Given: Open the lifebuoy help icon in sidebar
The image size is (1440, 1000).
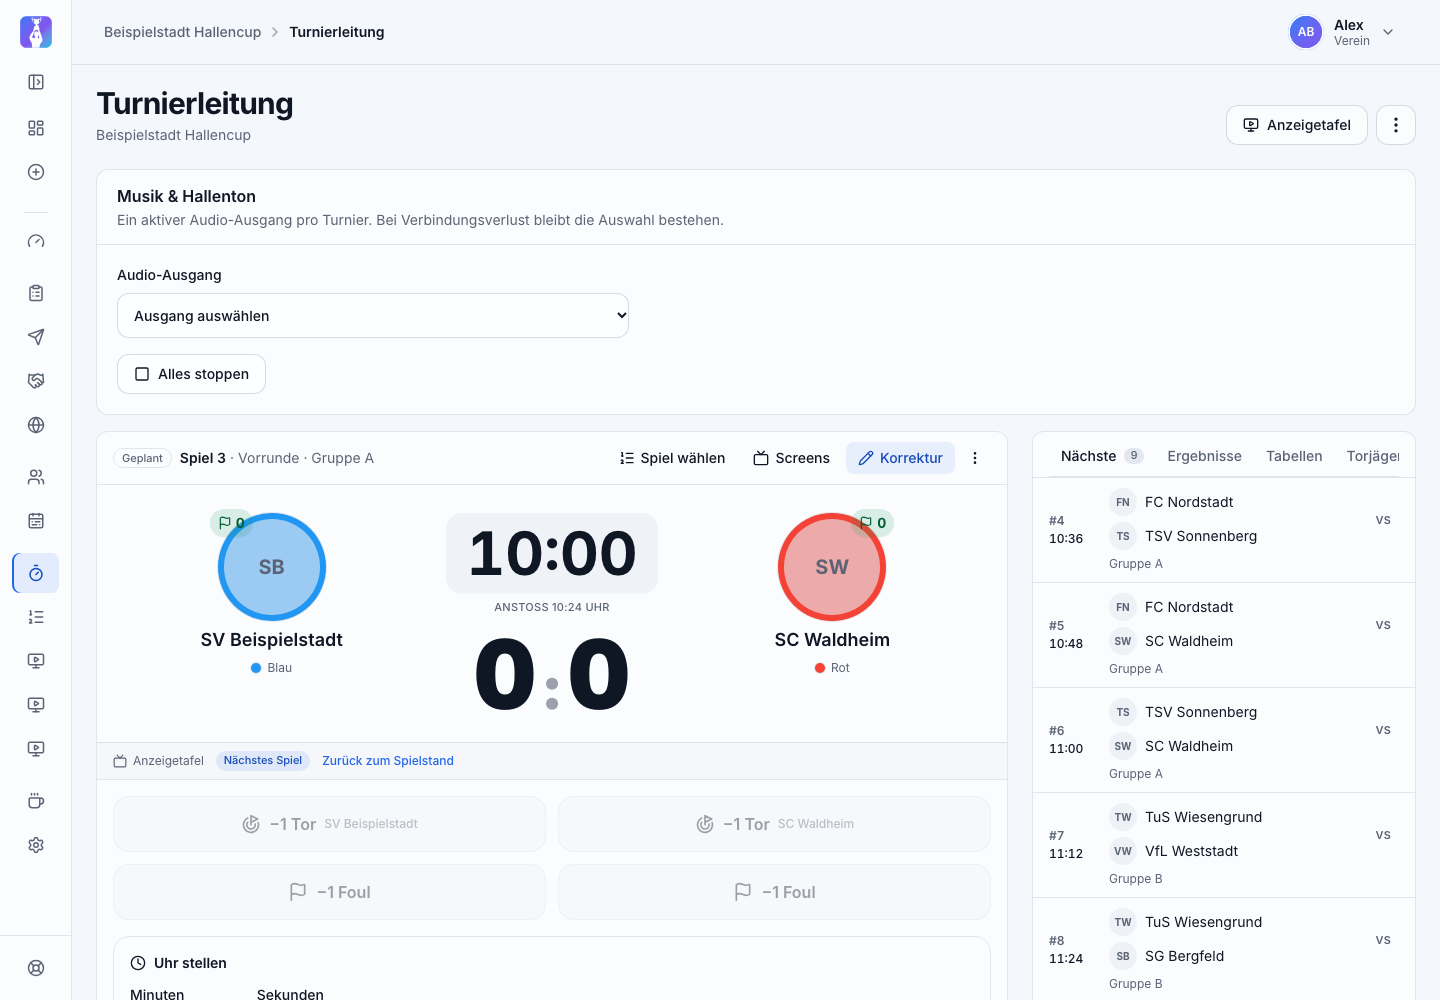Looking at the screenshot, I should click(36, 968).
